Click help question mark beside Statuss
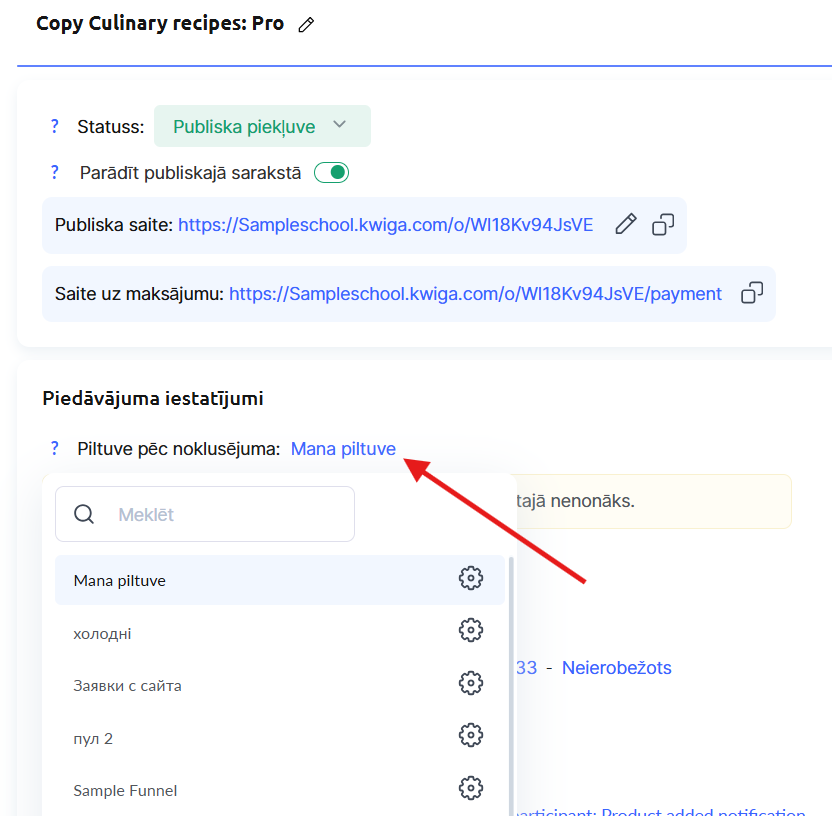This screenshot has height=816, width=832. pos(55,126)
